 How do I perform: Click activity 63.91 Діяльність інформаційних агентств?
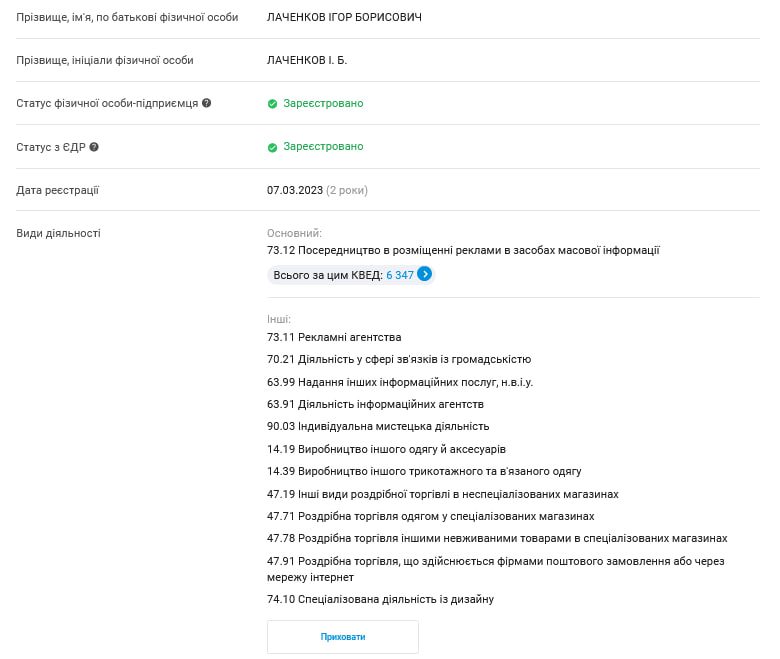[x=375, y=404]
